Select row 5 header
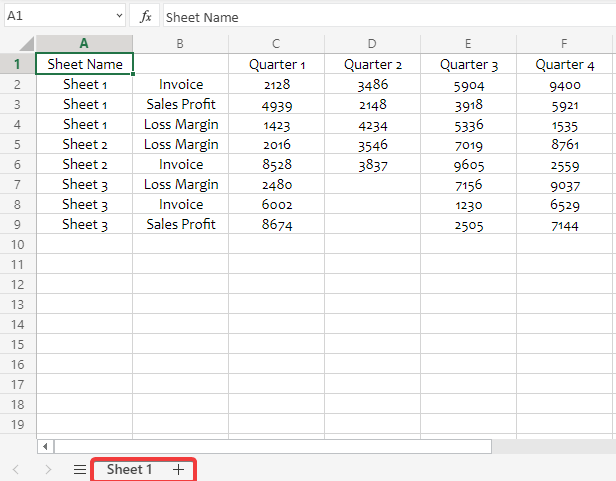This screenshot has width=616, height=481. 17,144
